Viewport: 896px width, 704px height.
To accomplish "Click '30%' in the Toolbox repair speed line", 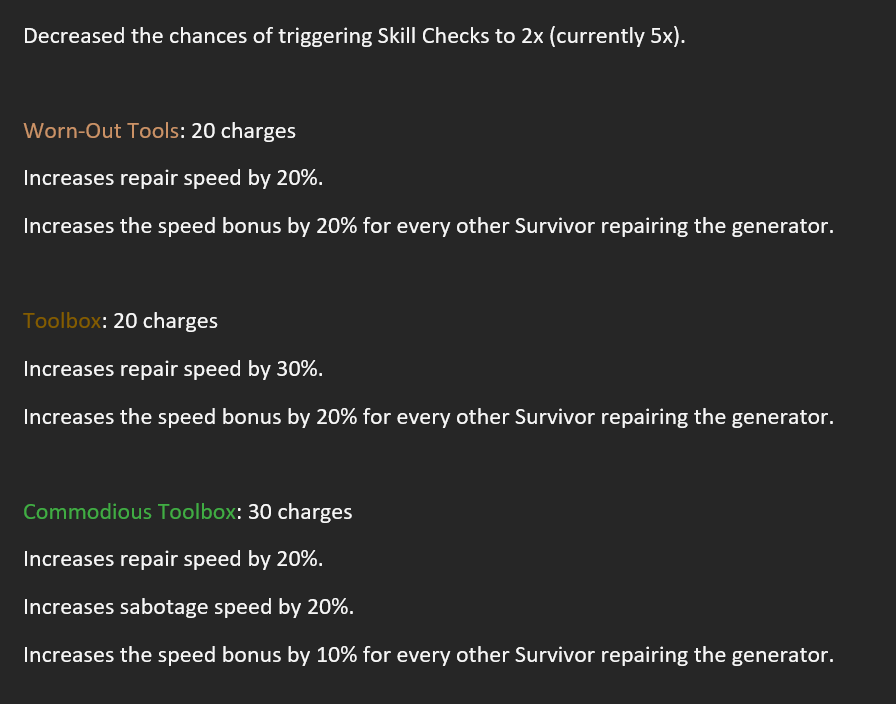I will 297,369.
